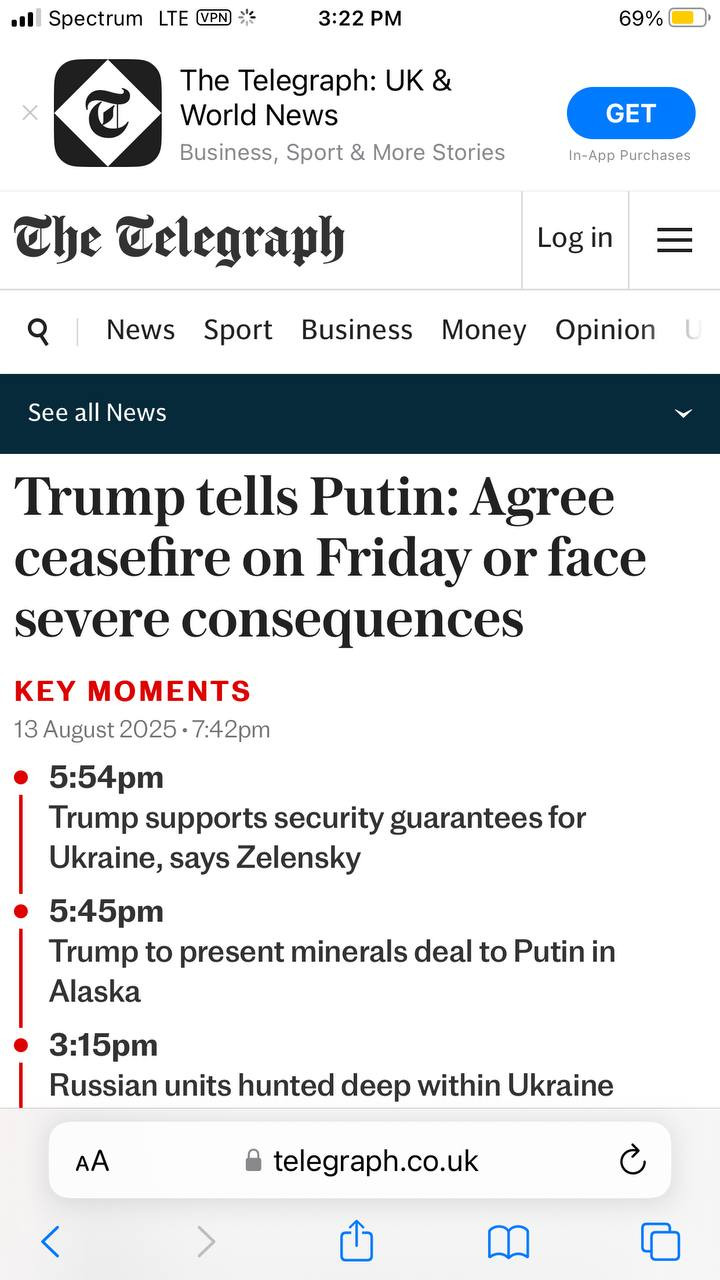
Task: Open the 5:54pm security guarantees update
Action: pos(317,837)
